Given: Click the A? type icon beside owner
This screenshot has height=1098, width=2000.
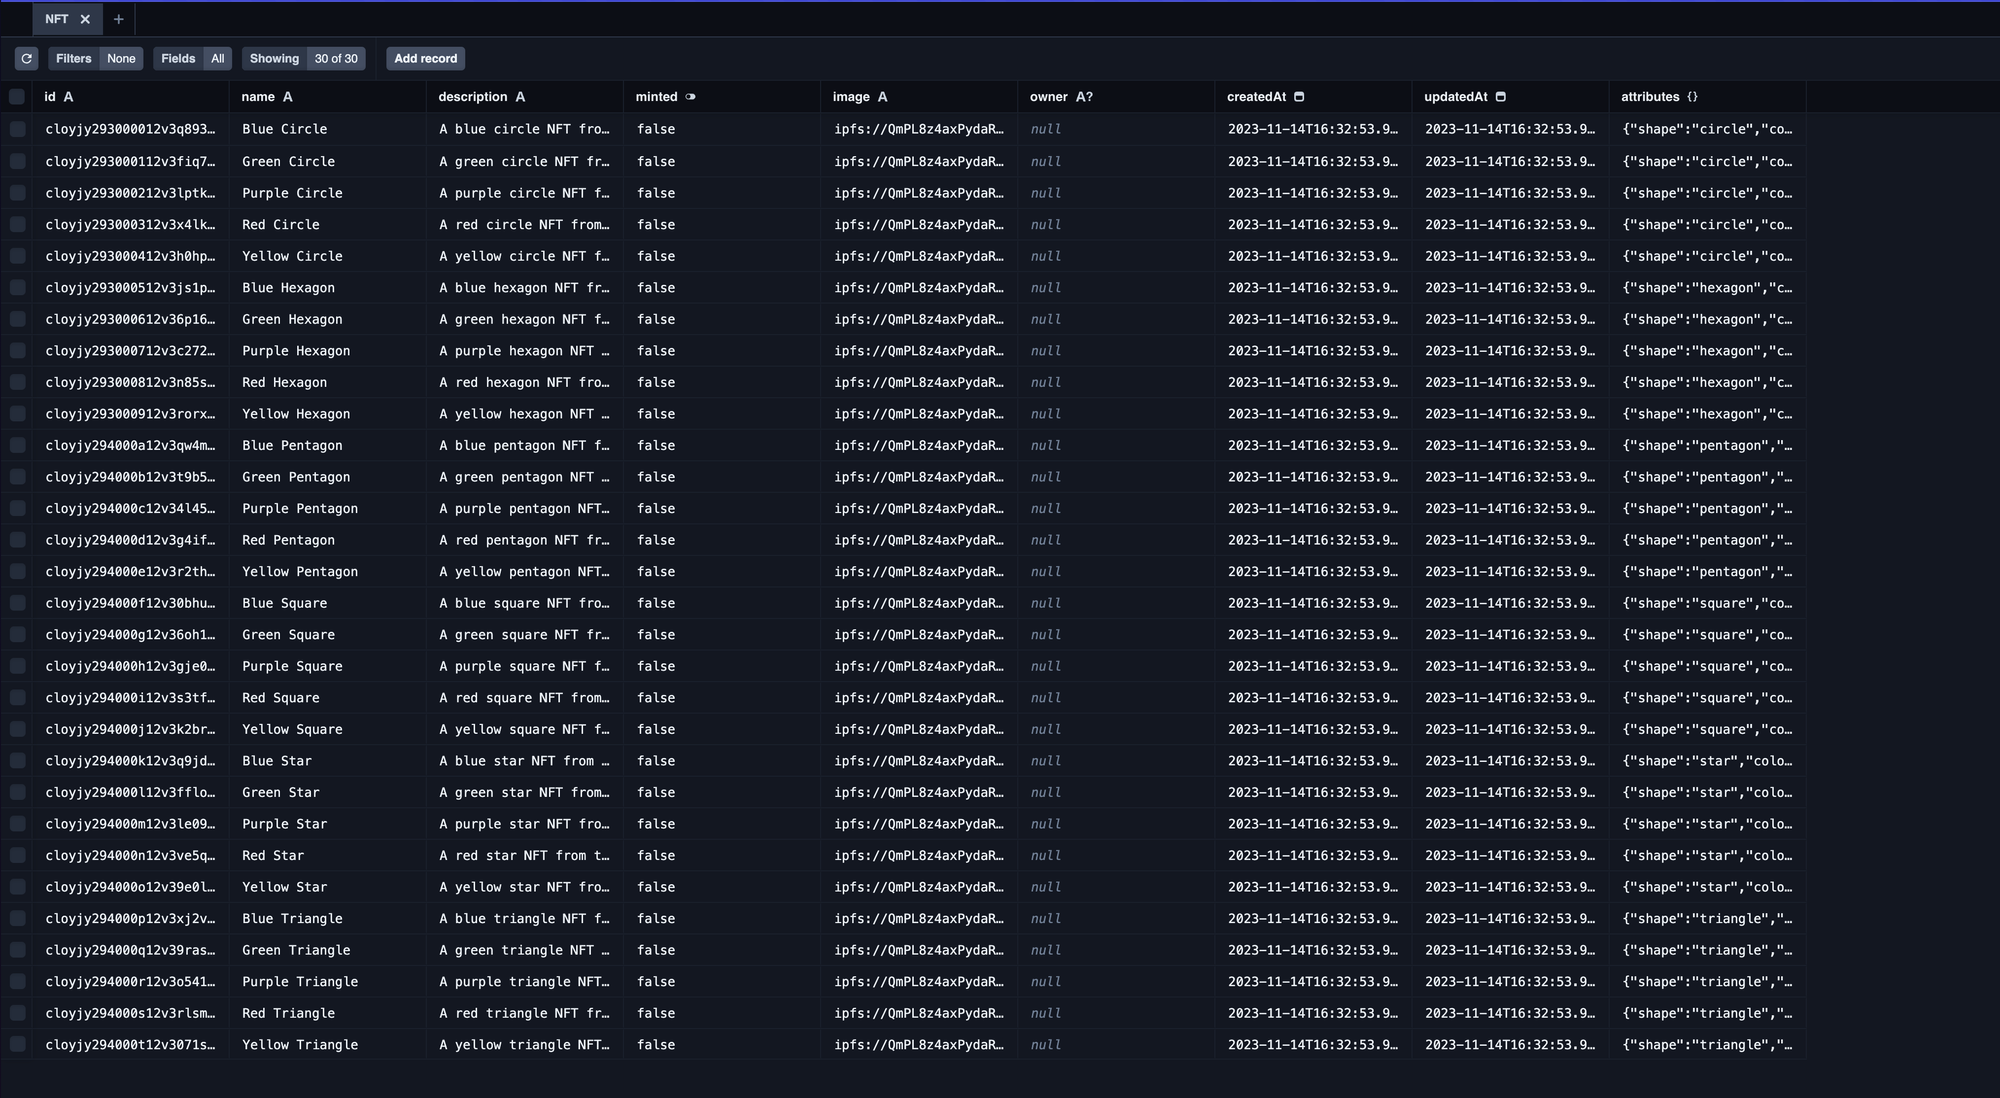Looking at the screenshot, I should pyautogui.click(x=1084, y=97).
